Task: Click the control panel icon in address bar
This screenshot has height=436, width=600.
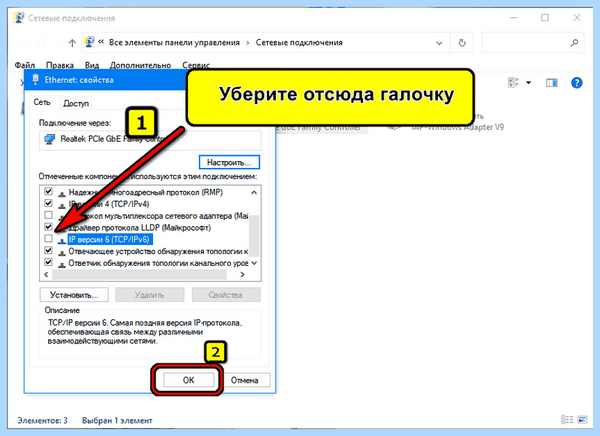Action: pos(89,42)
